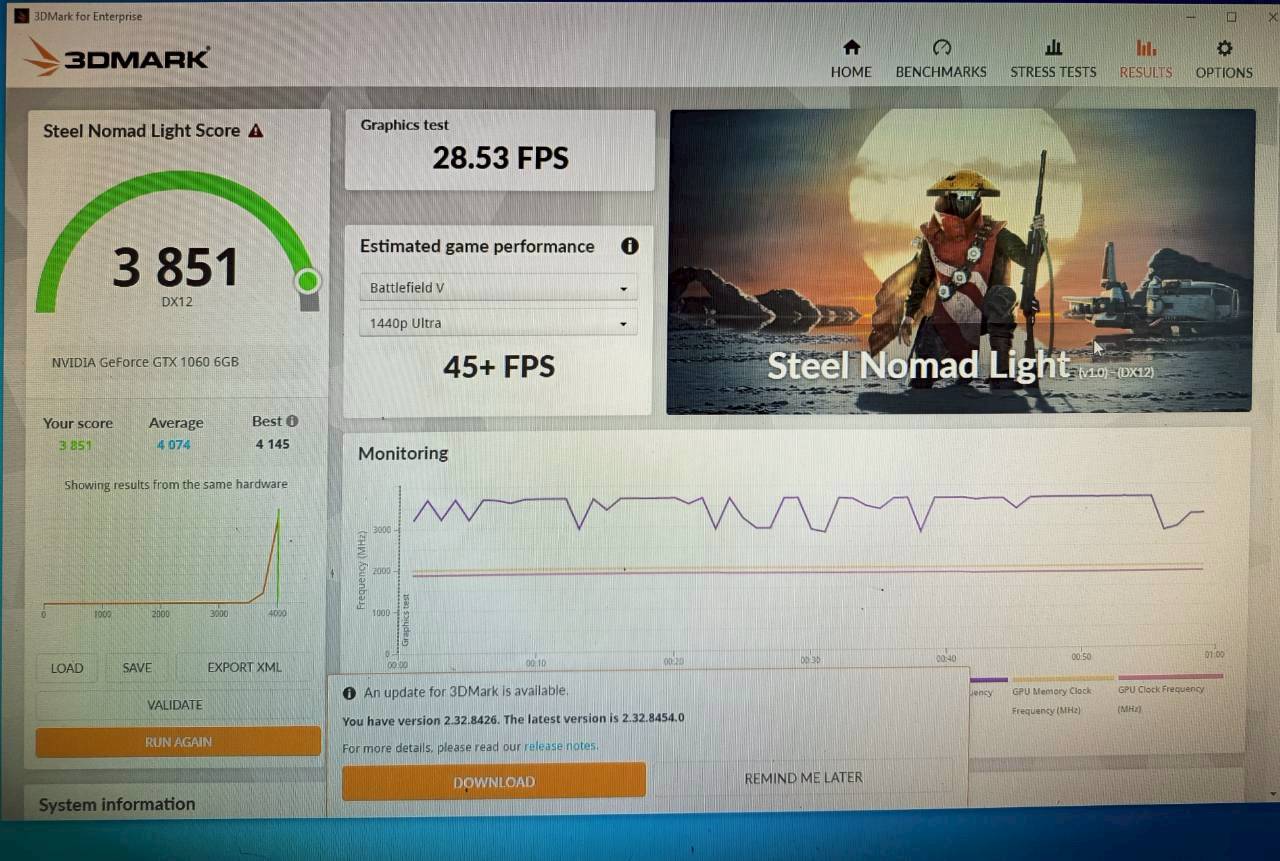Expand the System information section
This screenshot has width=1280, height=861.
click(115, 804)
